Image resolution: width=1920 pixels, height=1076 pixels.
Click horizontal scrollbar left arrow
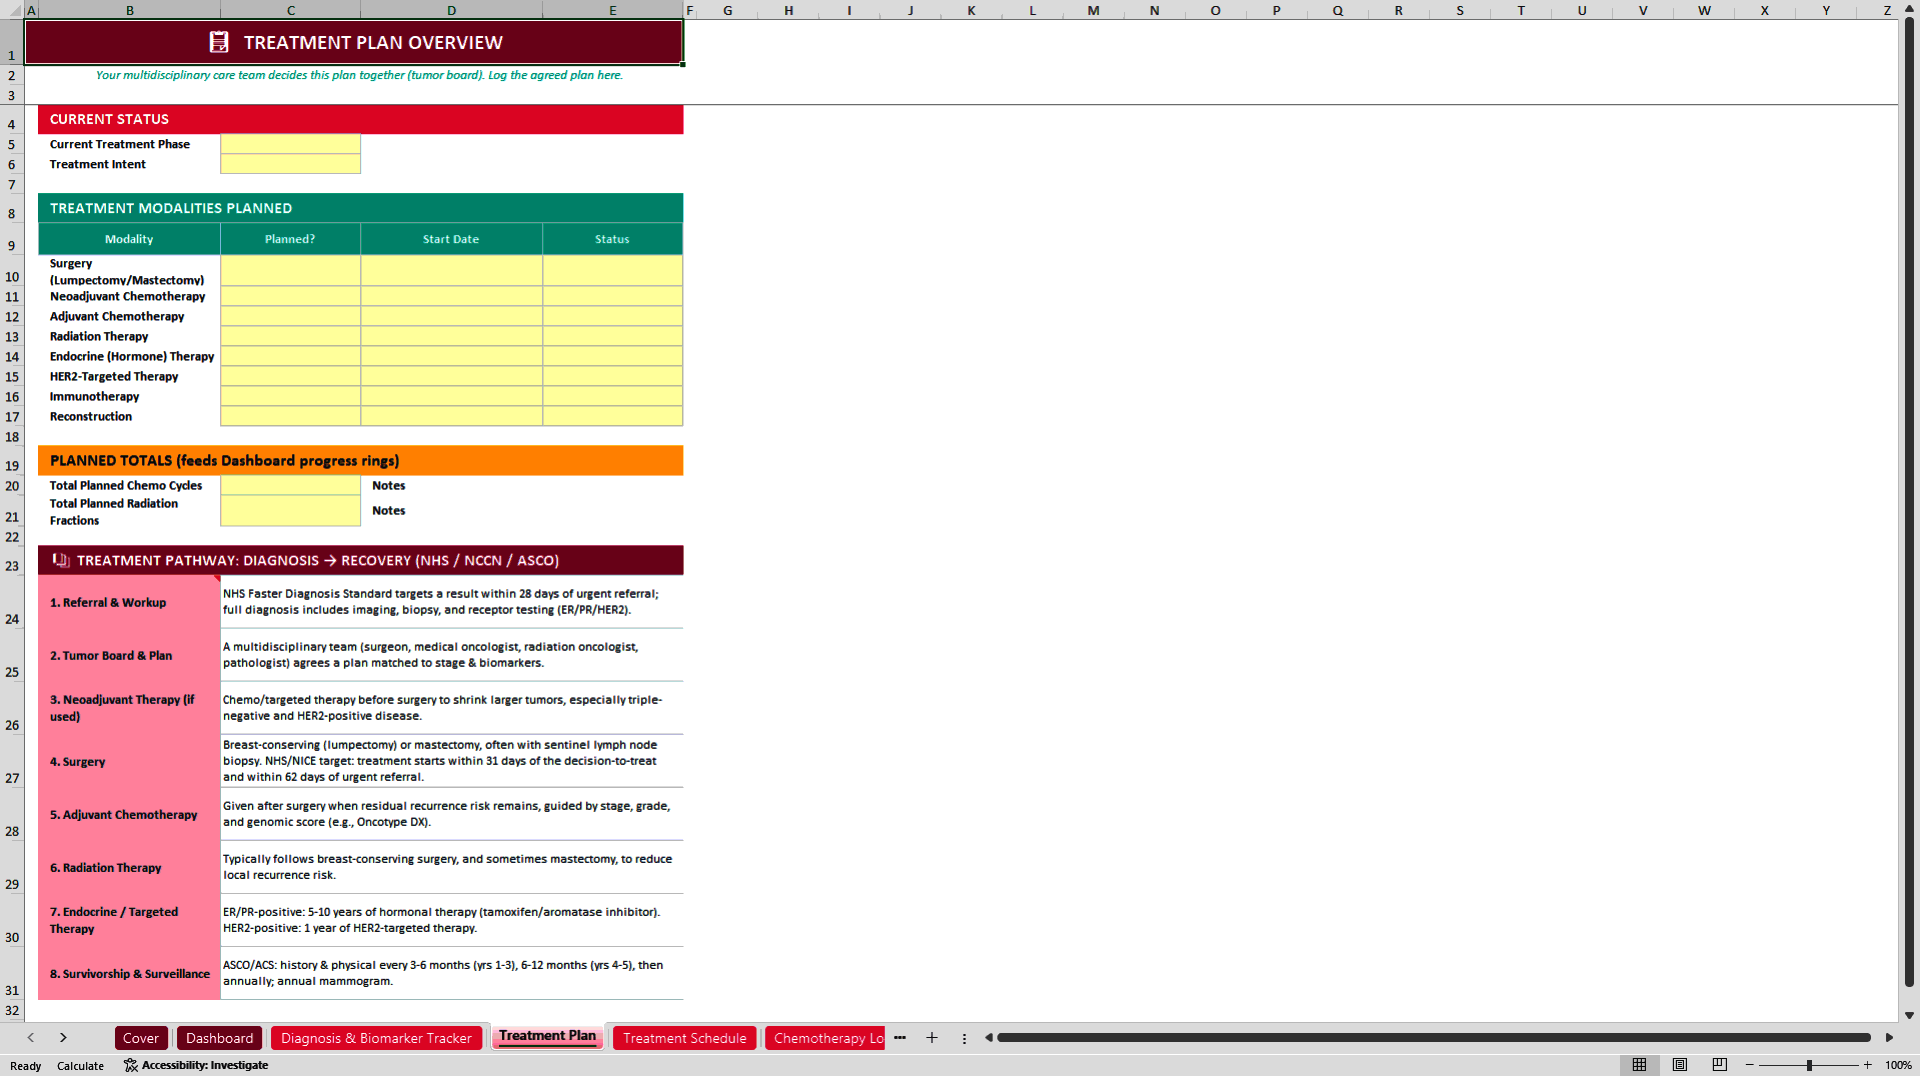(989, 1038)
